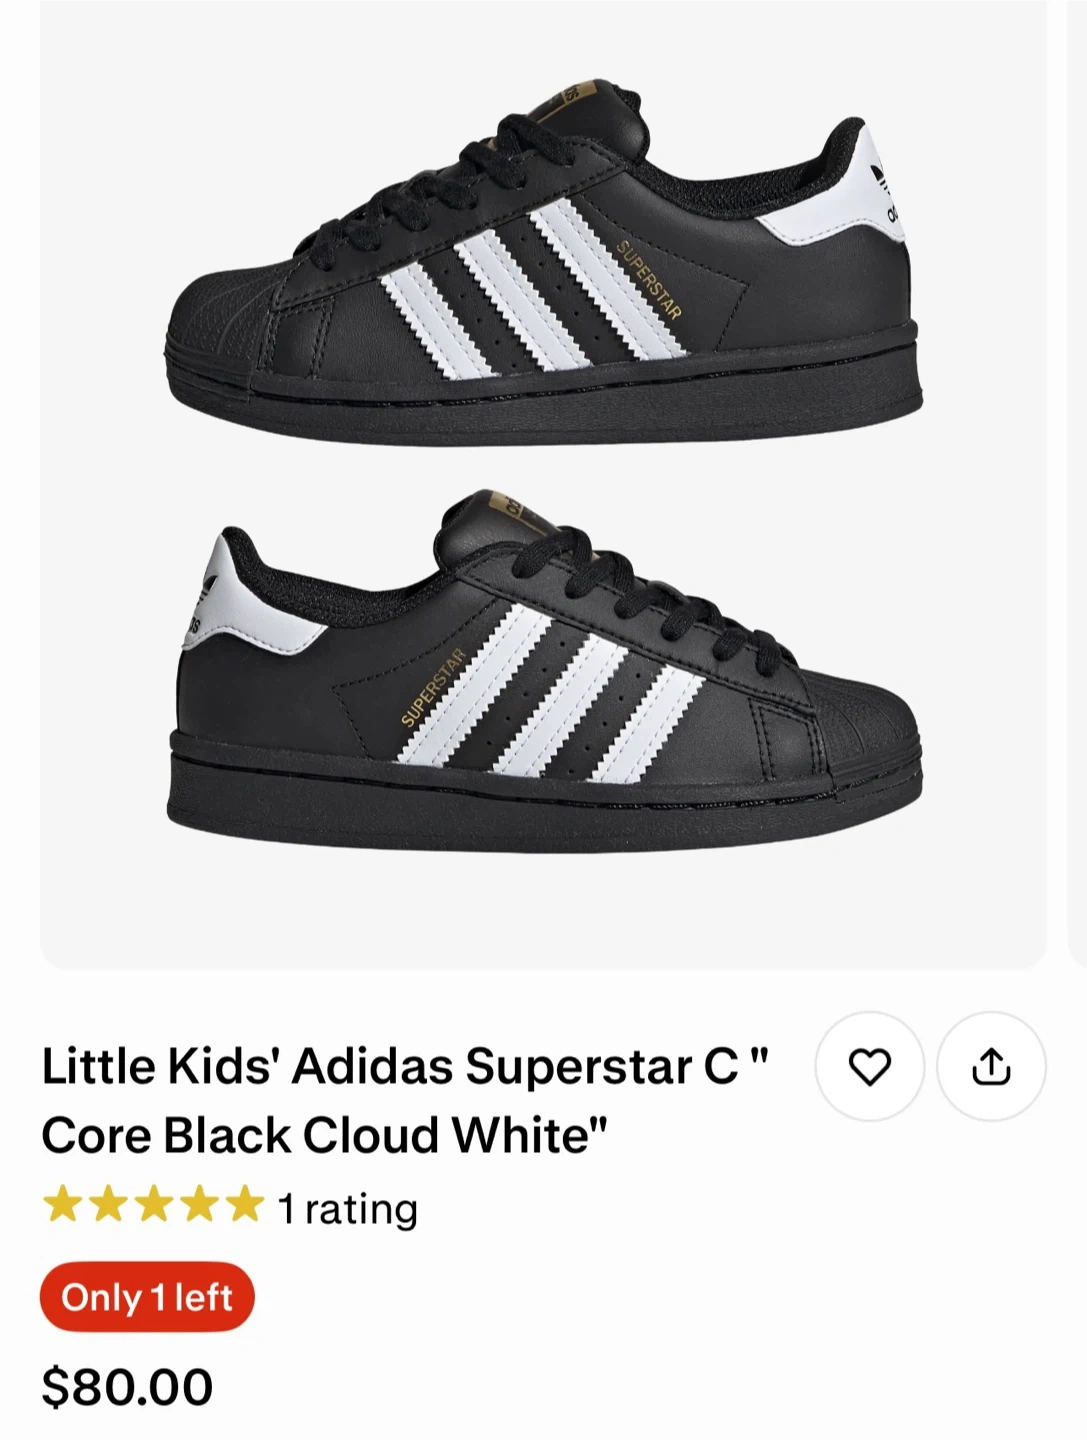The image size is (1087, 1440).
Task: Click next image peeking at right edge
Action: pyautogui.click(x=1078, y=480)
